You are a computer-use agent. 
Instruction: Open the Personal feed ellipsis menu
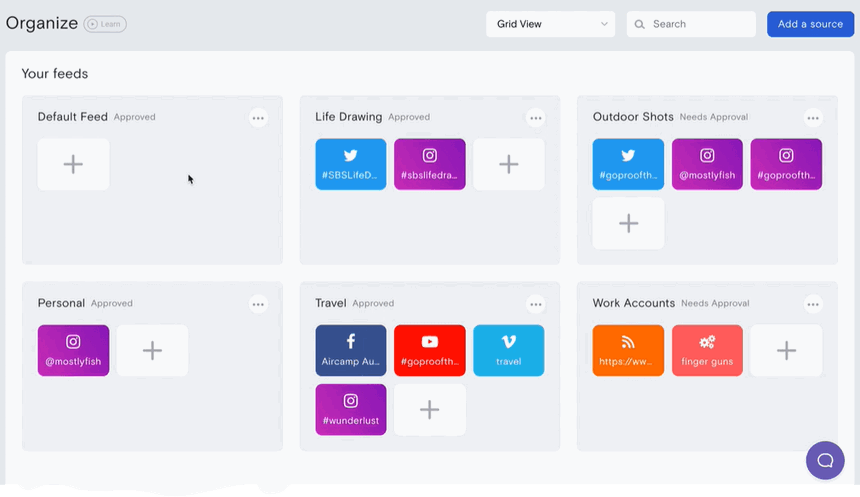click(x=258, y=304)
